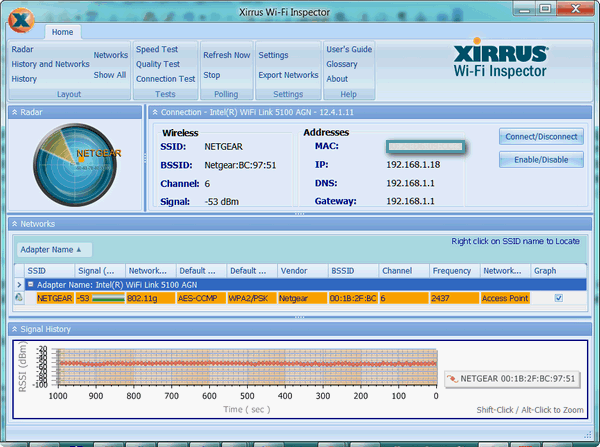Viewport: 600px width, 447px height.
Task: Click the SSID column header
Action: [x=50, y=271]
